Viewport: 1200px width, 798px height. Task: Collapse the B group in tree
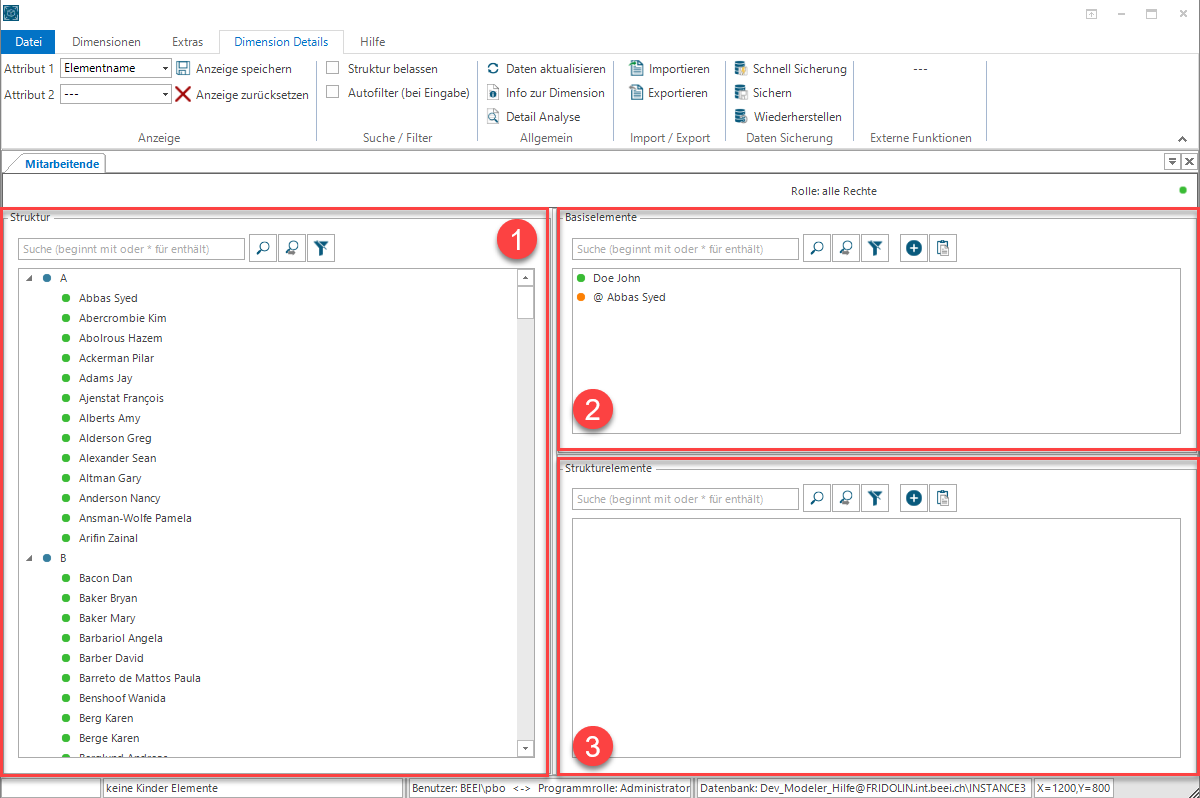click(x=29, y=558)
